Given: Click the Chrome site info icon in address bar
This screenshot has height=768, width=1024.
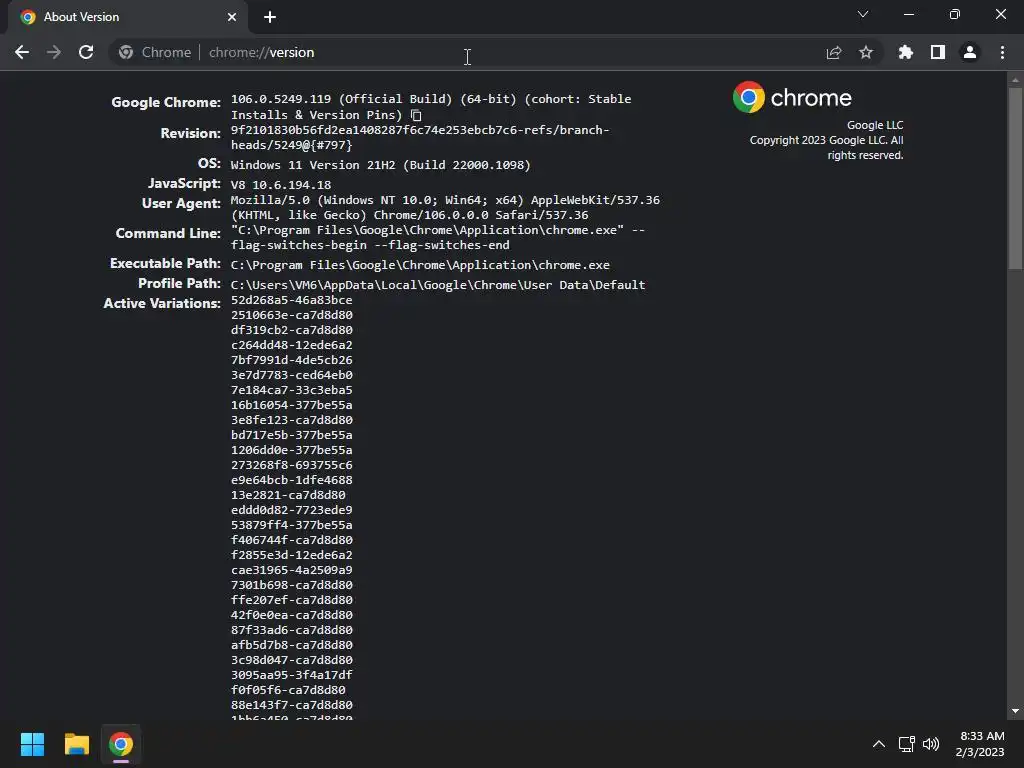Looking at the screenshot, I should (126, 52).
